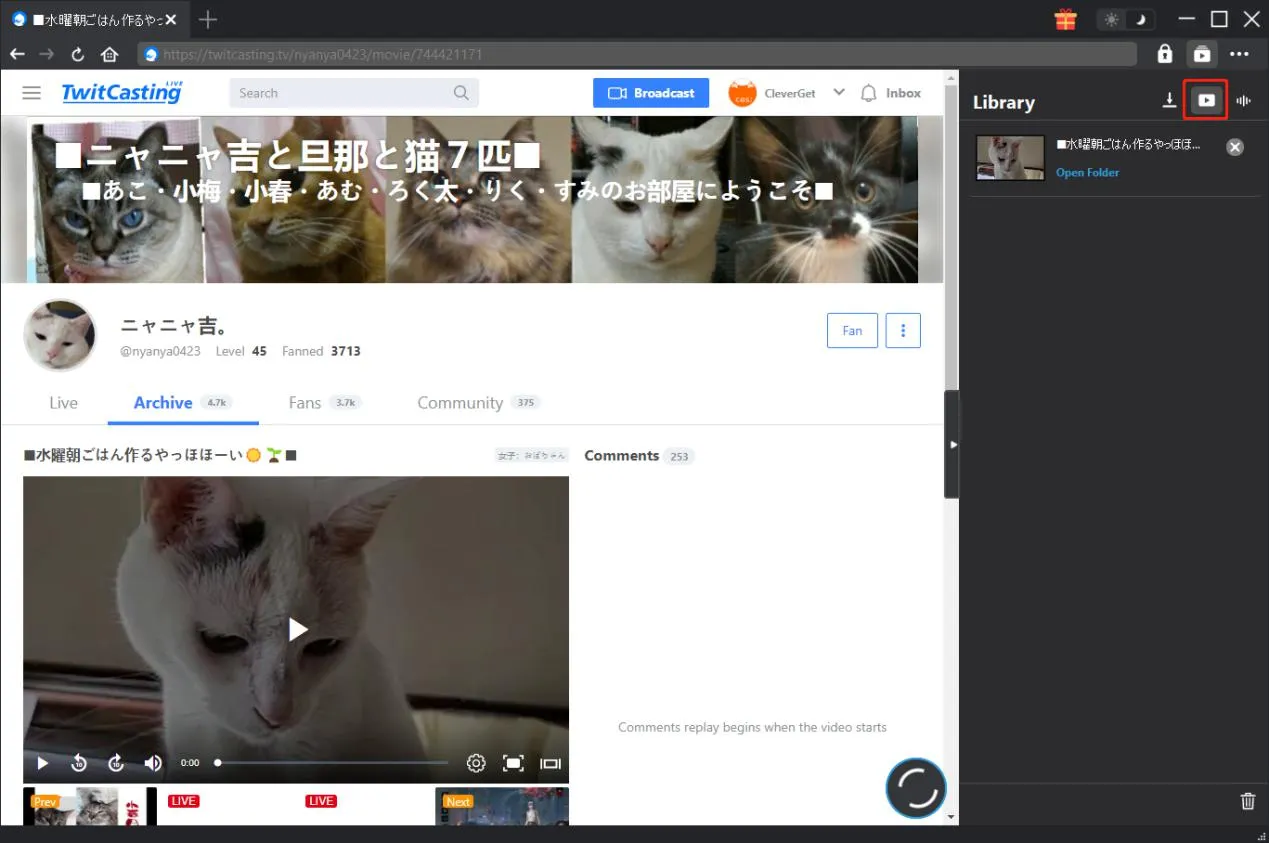This screenshot has height=843, width=1269.
Task: Click the Open Folder link
Action: [x=1087, y=172]
